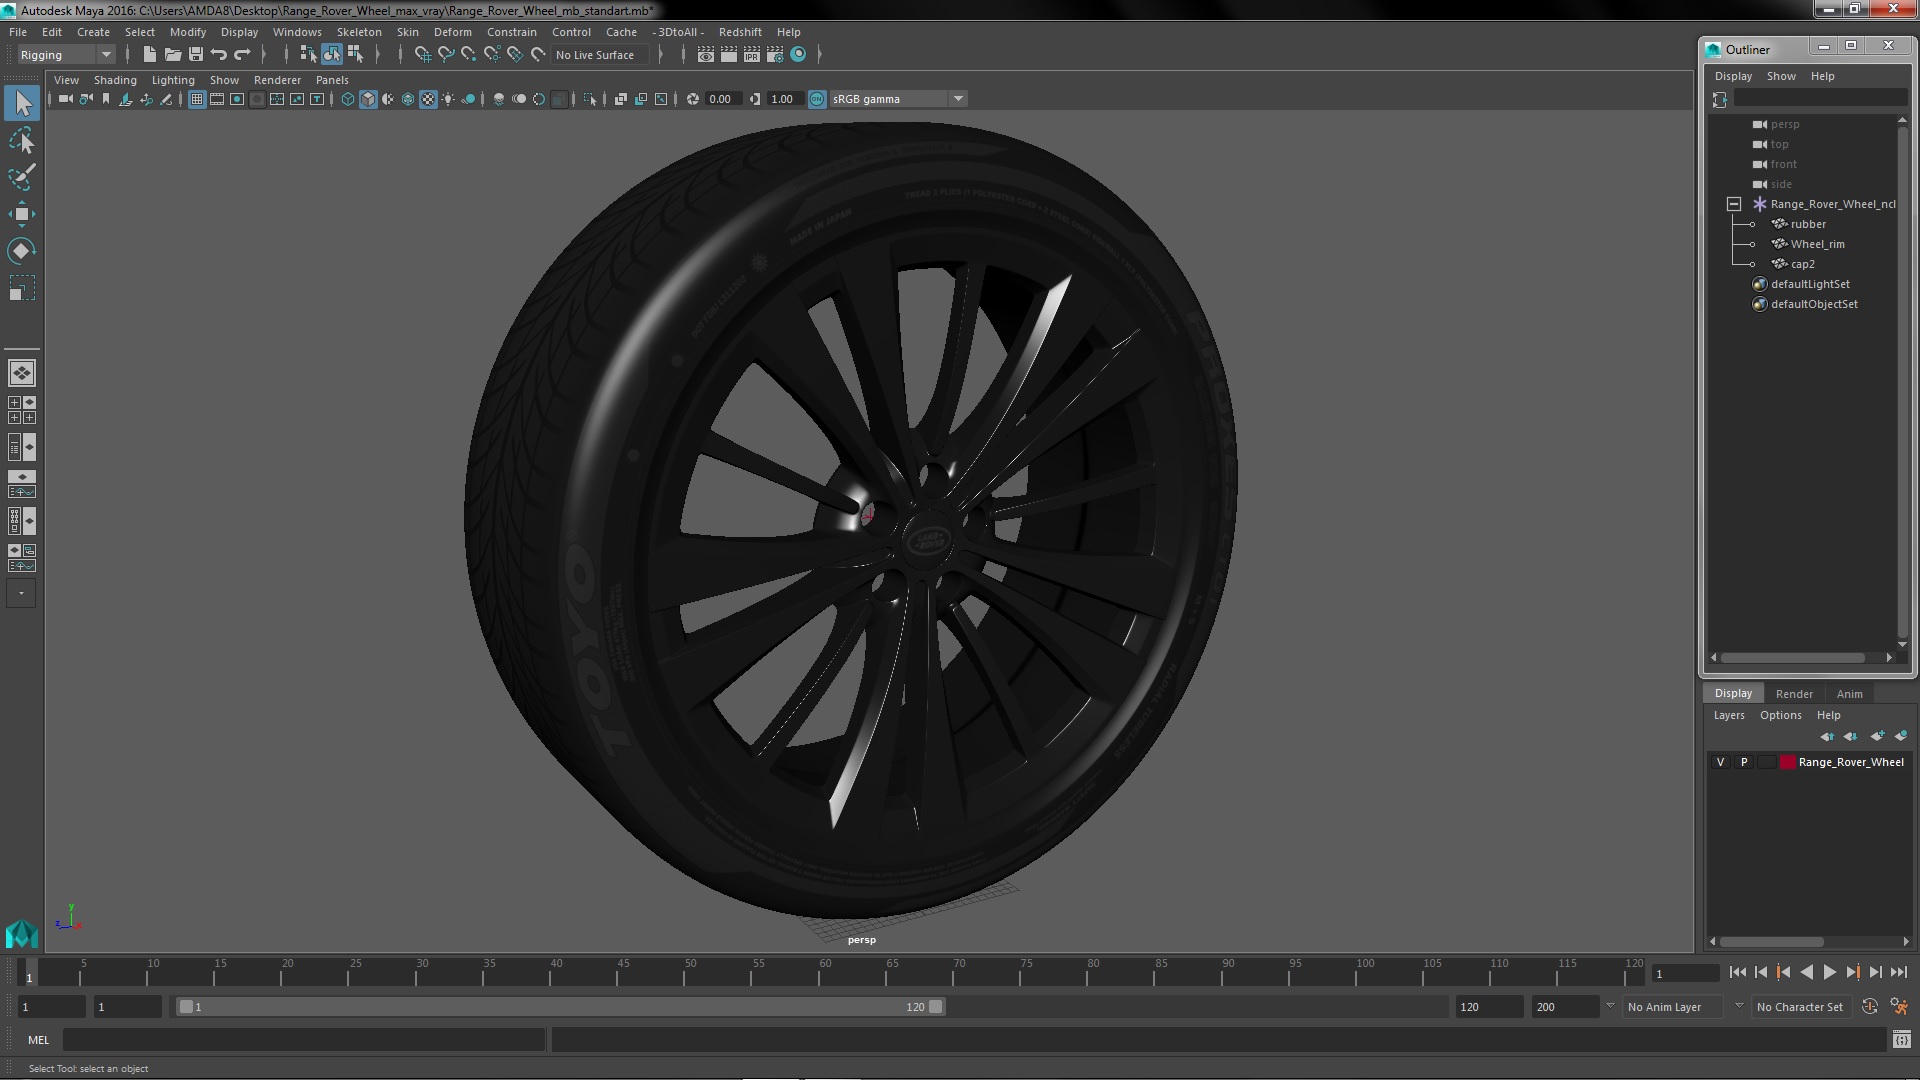The height and width of the screenshot is (1080, 1920).
Task: Toggle viewport grid display
Action: click(x=197, y=99)
